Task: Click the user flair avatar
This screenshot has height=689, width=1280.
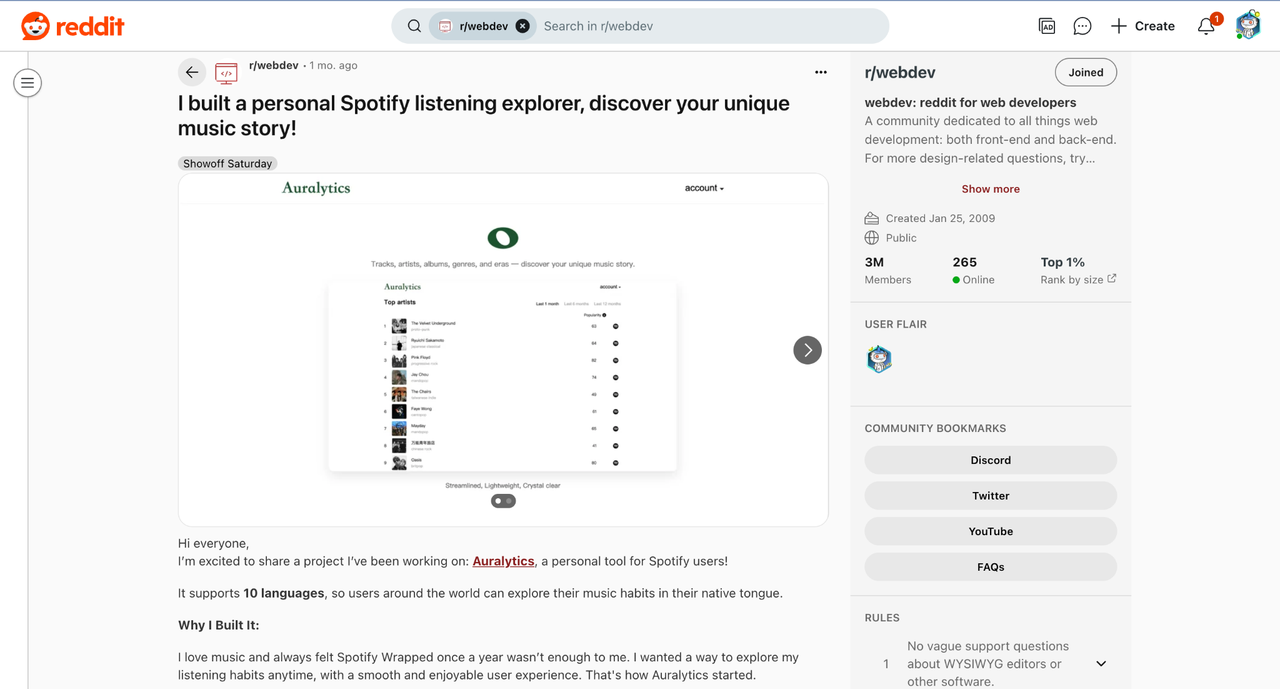Action: 879,359
